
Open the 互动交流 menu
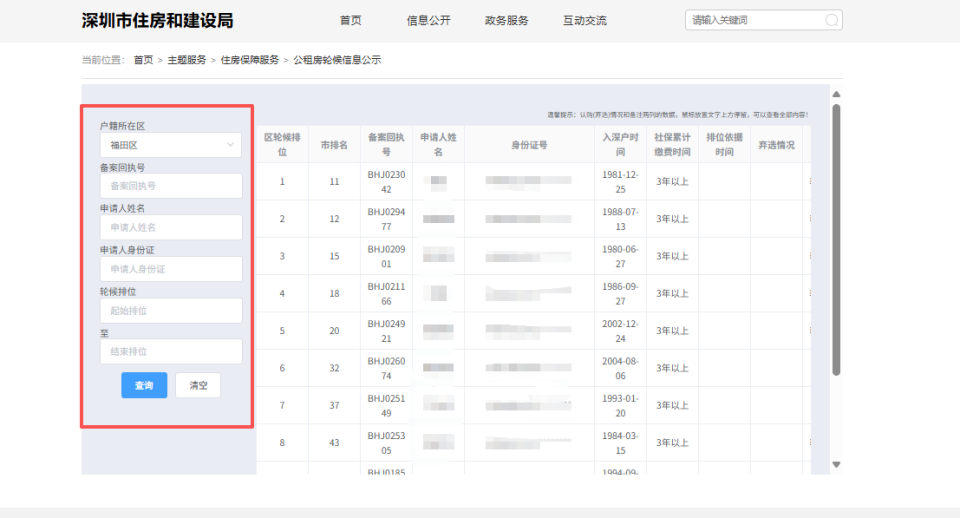coord(585,20)
